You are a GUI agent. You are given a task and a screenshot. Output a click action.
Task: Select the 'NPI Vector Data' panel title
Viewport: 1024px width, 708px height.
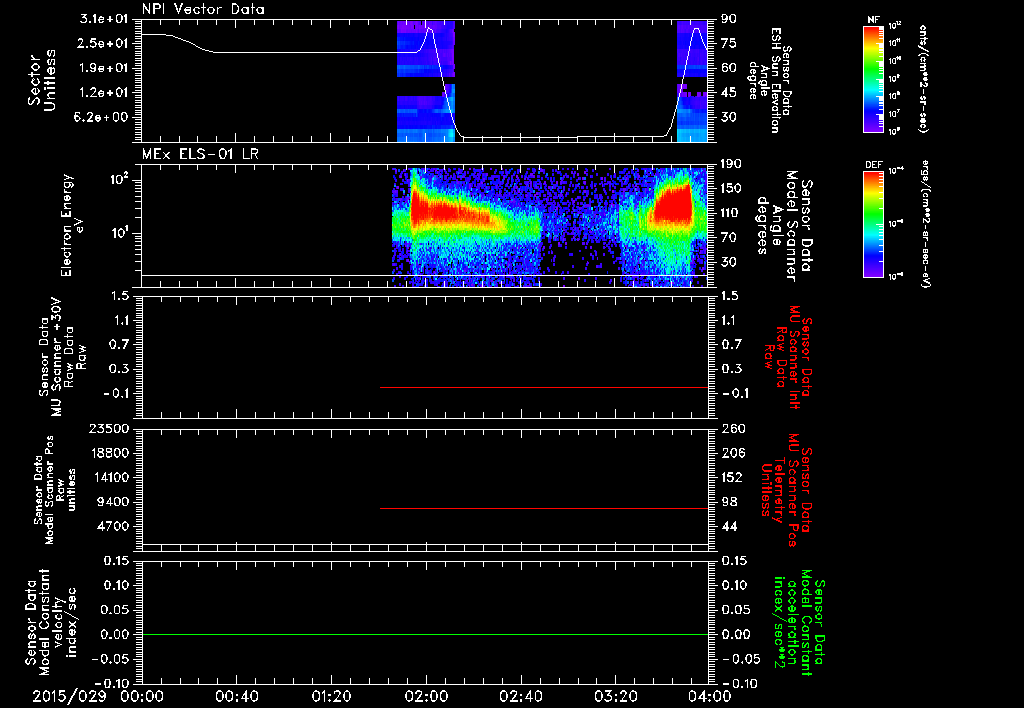203,9
